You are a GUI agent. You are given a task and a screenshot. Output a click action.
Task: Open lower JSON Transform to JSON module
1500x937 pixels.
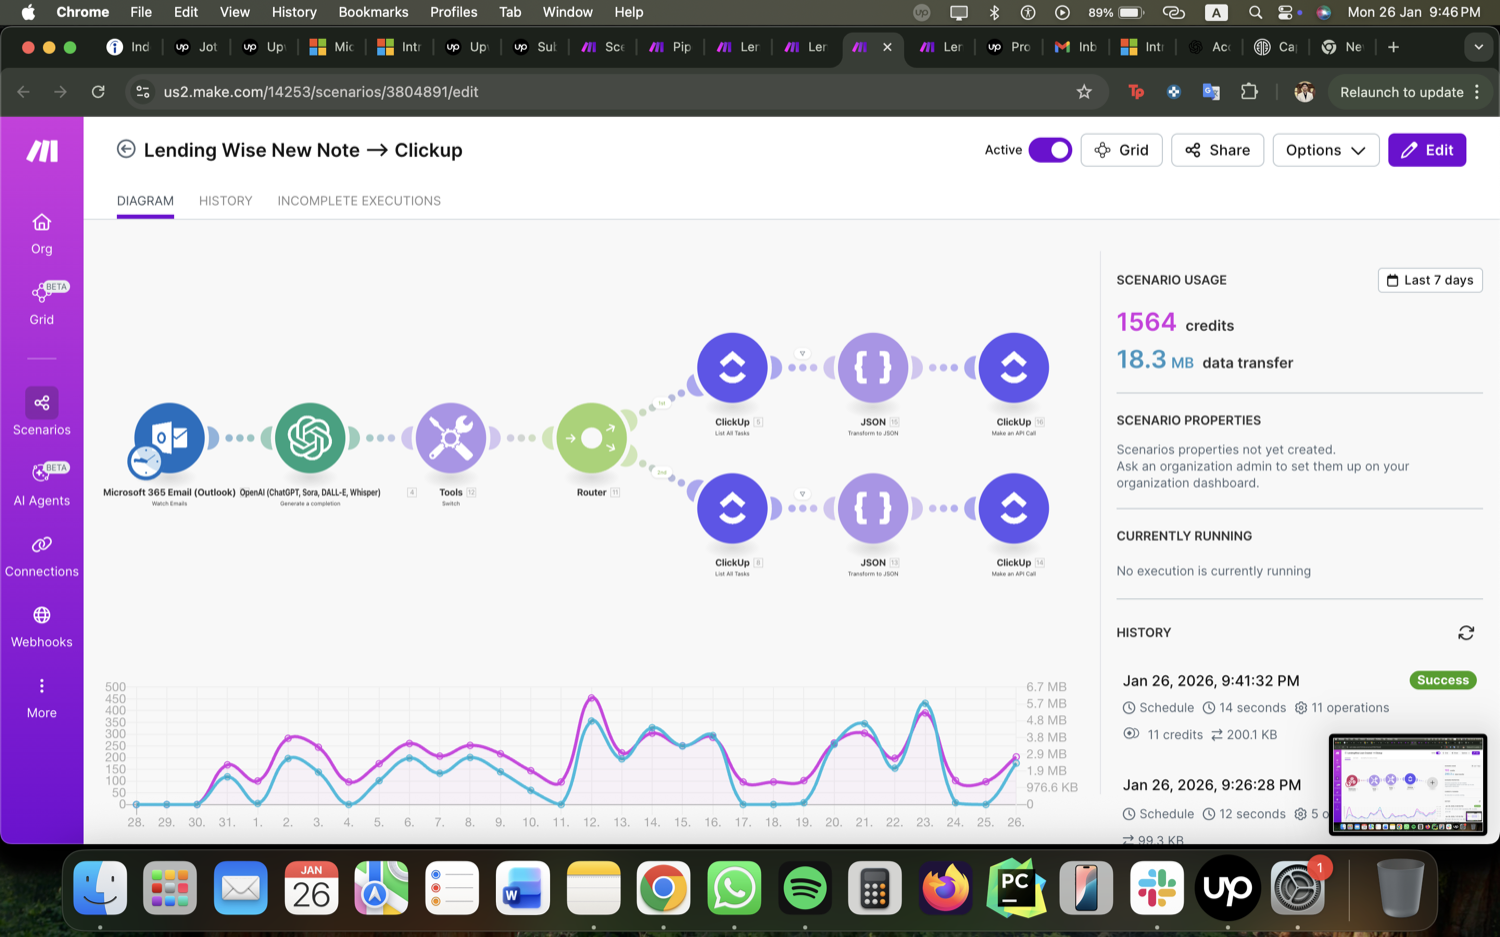coord(873,508)
